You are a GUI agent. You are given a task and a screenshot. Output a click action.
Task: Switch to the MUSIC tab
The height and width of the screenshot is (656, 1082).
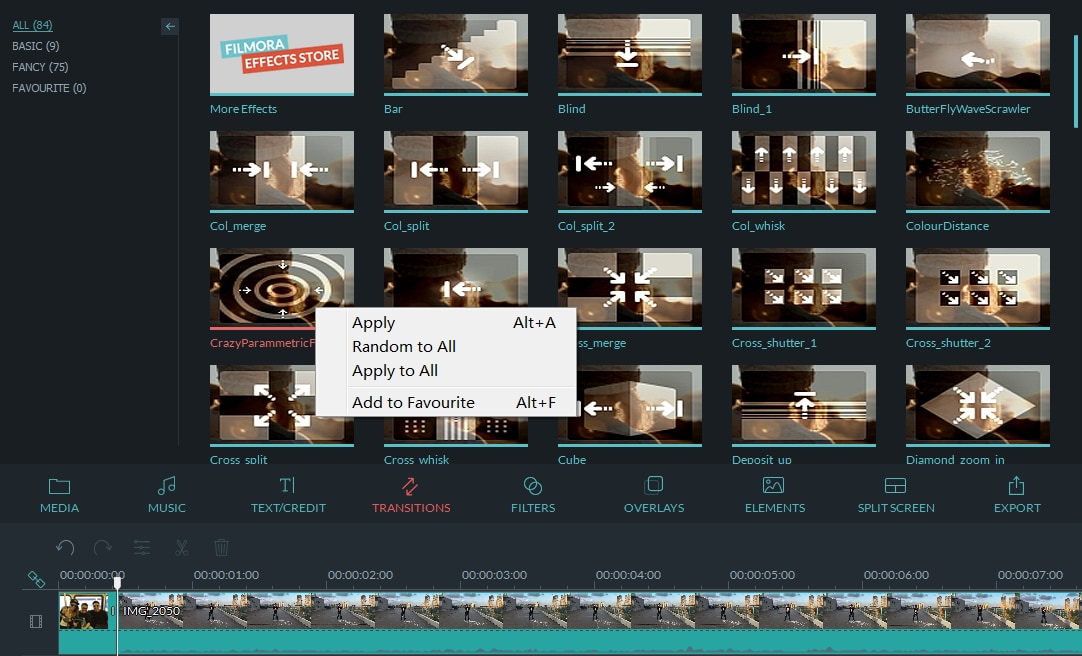coord(166,495)
